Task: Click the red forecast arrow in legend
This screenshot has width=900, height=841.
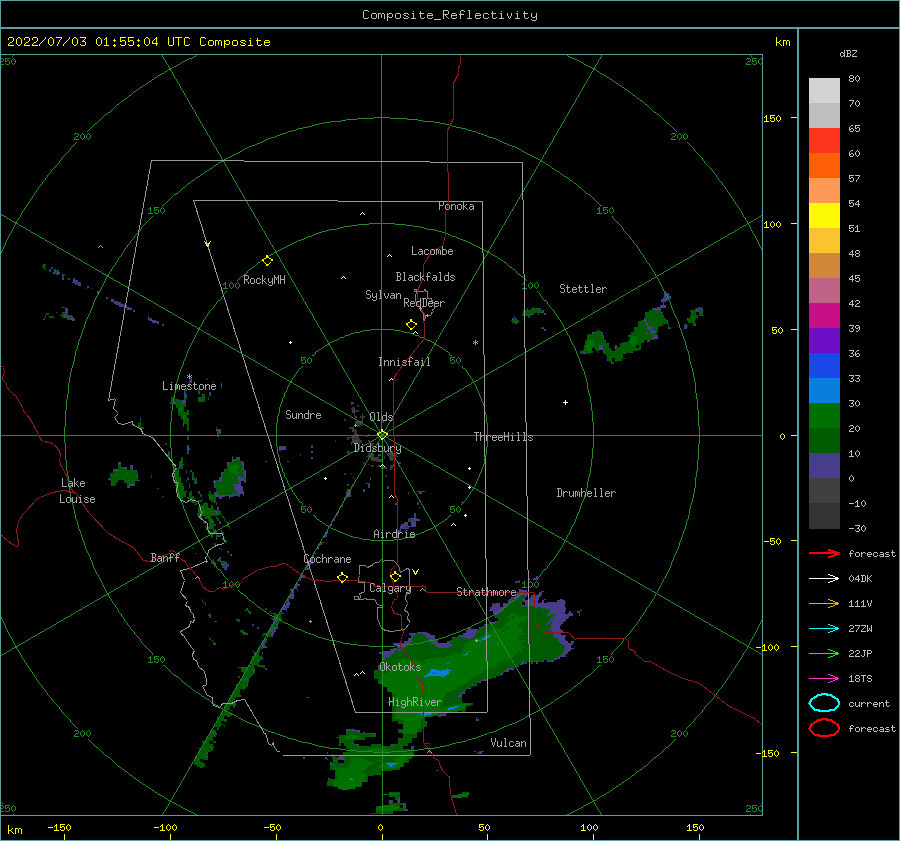Action: [x=824, y=553]
